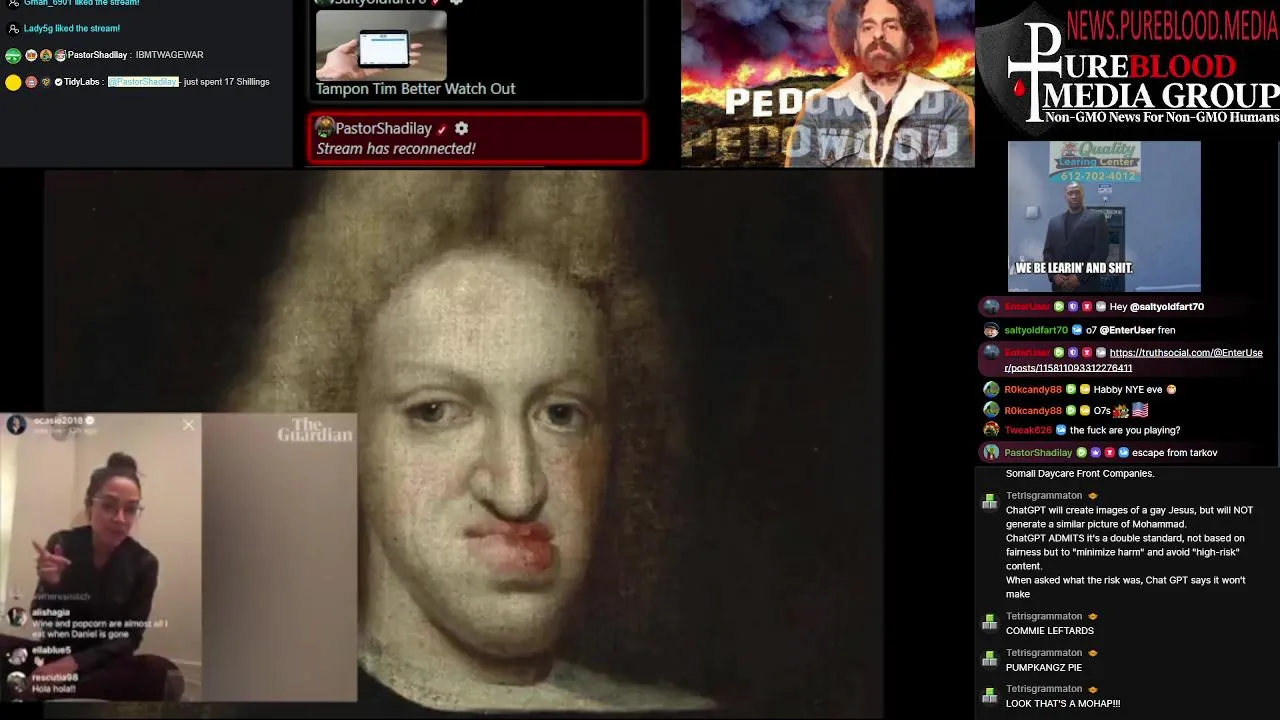Click R0kcandy88's avatar on Habby NYE message

pyautogui.click(x=991, y=389)
